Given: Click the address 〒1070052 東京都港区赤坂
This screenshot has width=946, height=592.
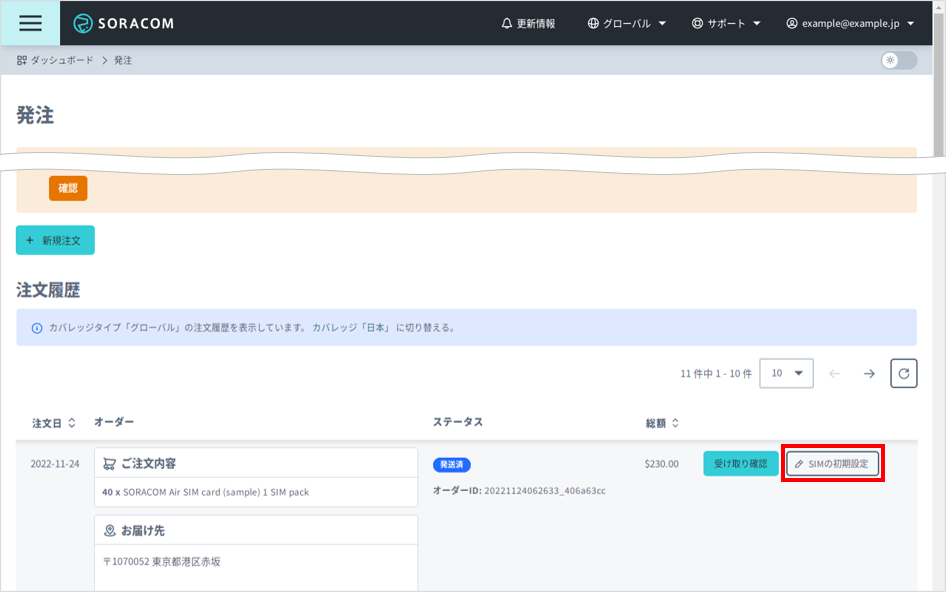Looking at the screenshot, I should (x=162, y=562).
